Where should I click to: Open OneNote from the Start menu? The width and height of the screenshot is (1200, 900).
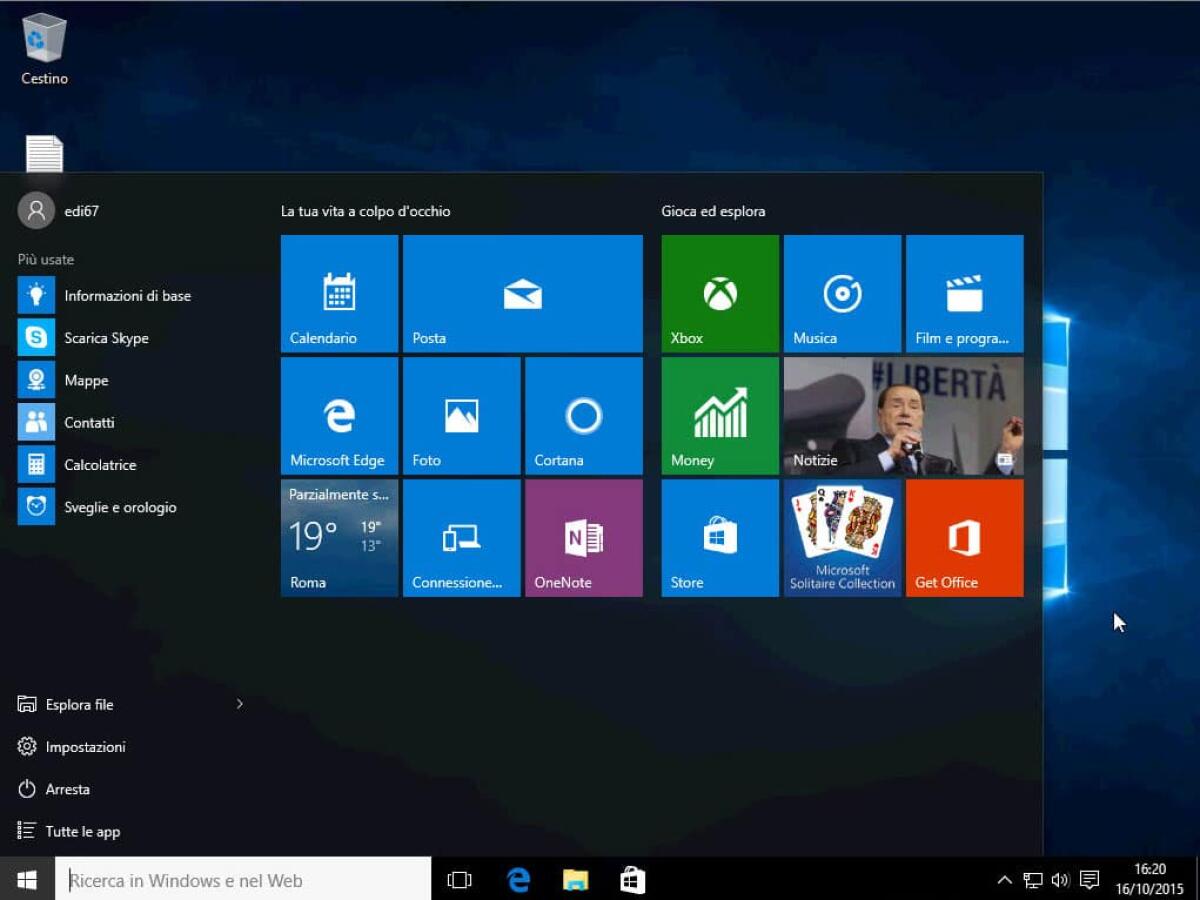[x=583, y=537]
